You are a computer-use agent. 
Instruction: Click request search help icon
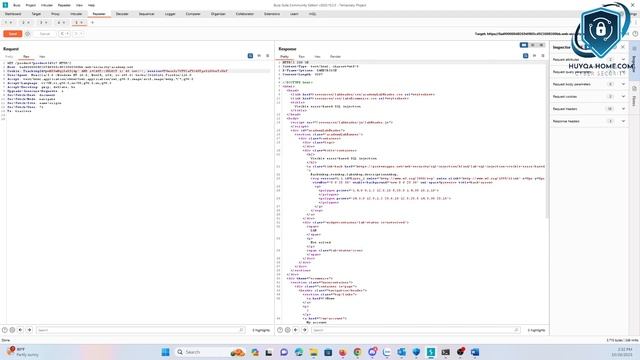(4, 330)
